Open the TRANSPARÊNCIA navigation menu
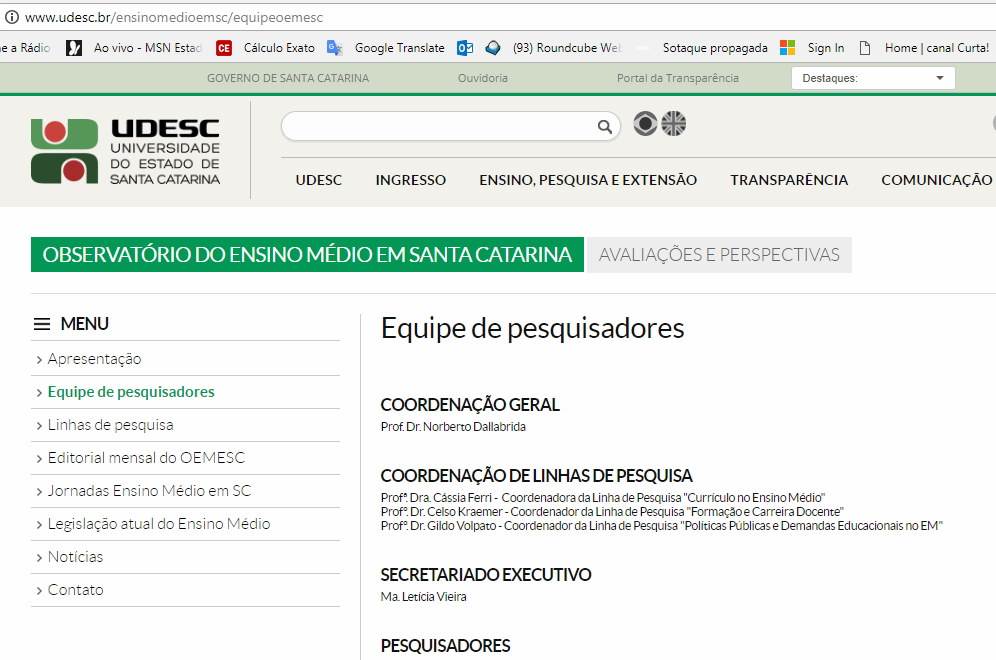This screenshot has height=660, width=996. tap(789, 180)
